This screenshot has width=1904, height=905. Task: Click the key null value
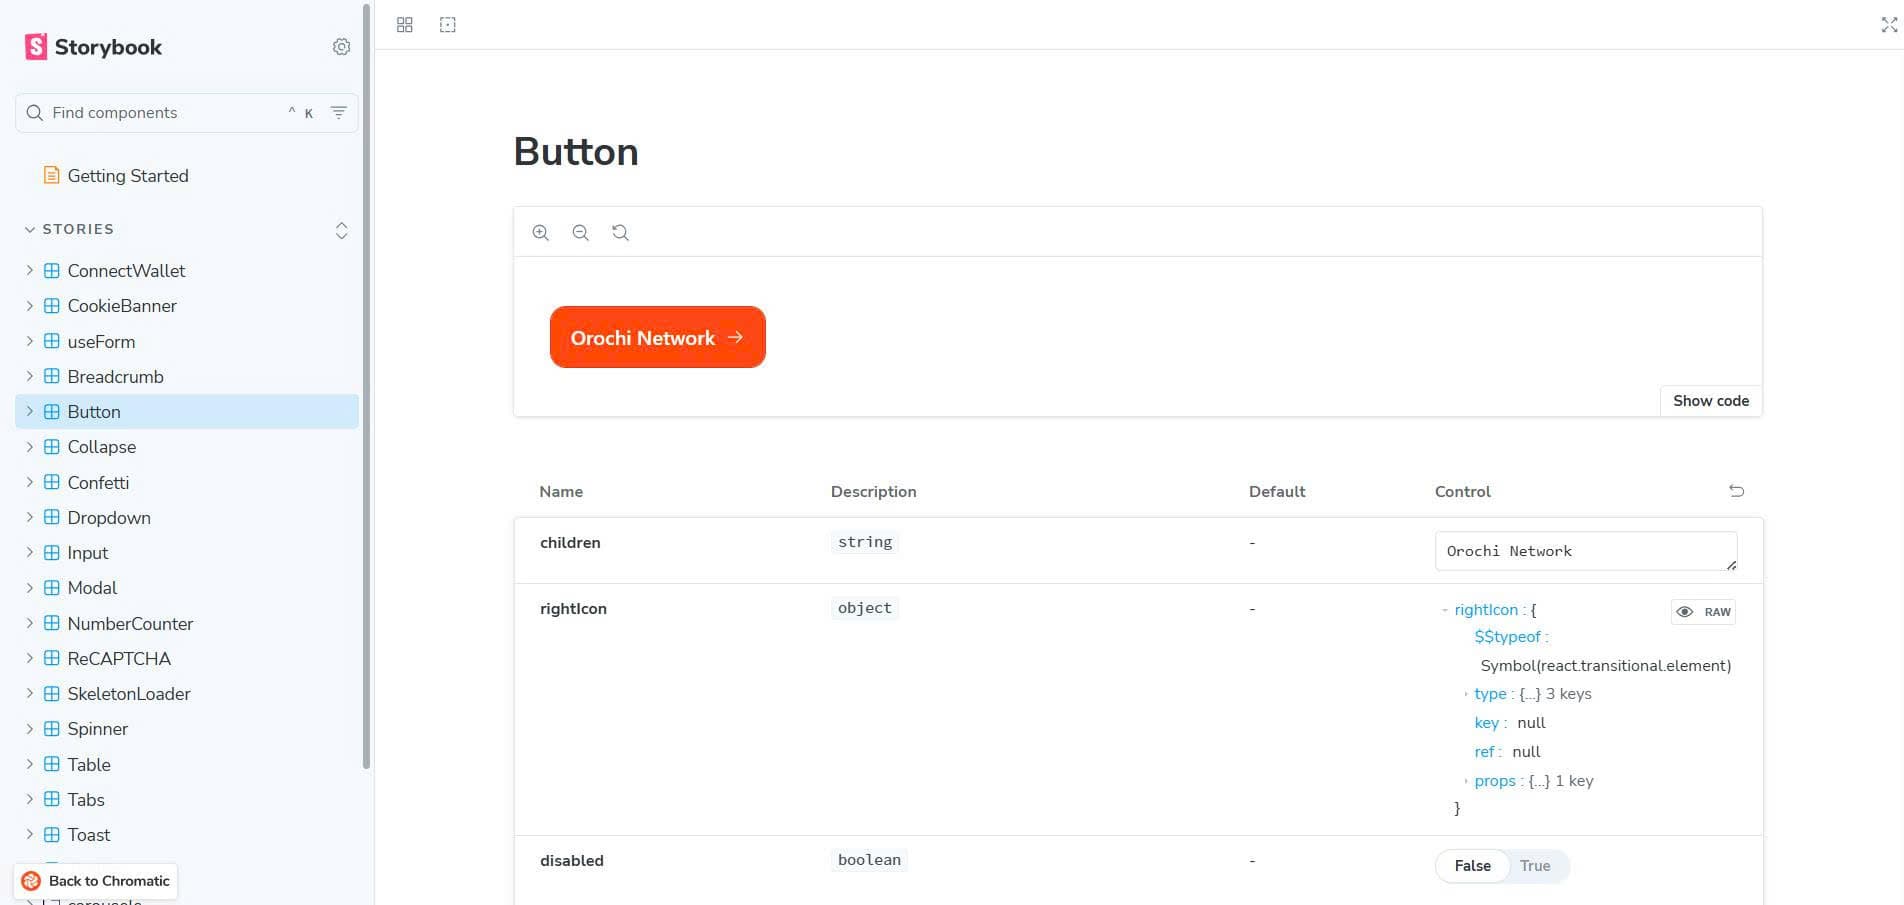coord(1531,723)
